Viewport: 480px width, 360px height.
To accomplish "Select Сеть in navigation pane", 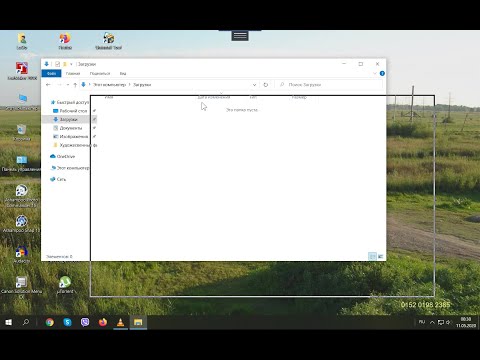I will (x=58, y=179).
